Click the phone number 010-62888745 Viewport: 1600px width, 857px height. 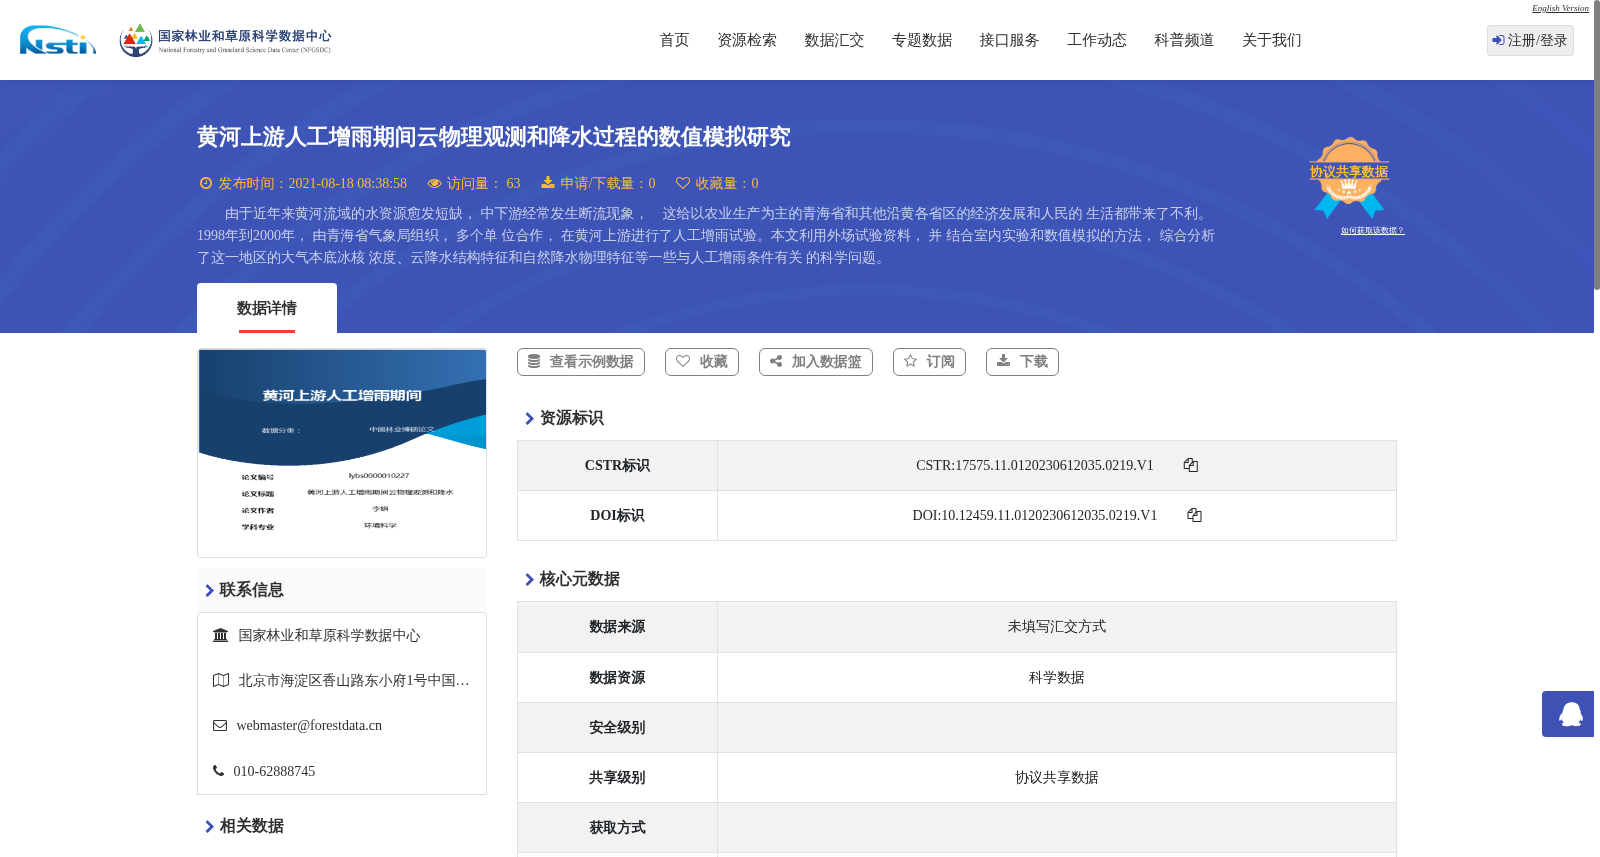point(274,771)
